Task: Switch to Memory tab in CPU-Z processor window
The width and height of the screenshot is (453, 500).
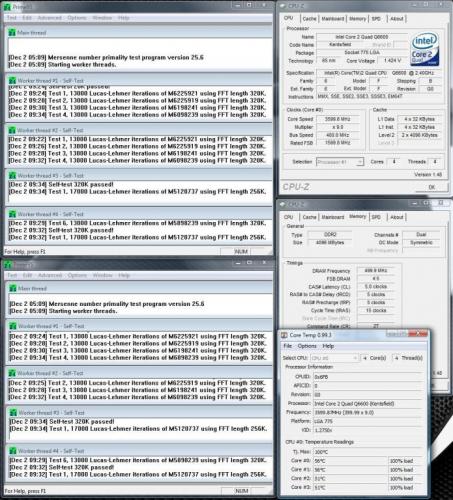Action: point(358,19)
